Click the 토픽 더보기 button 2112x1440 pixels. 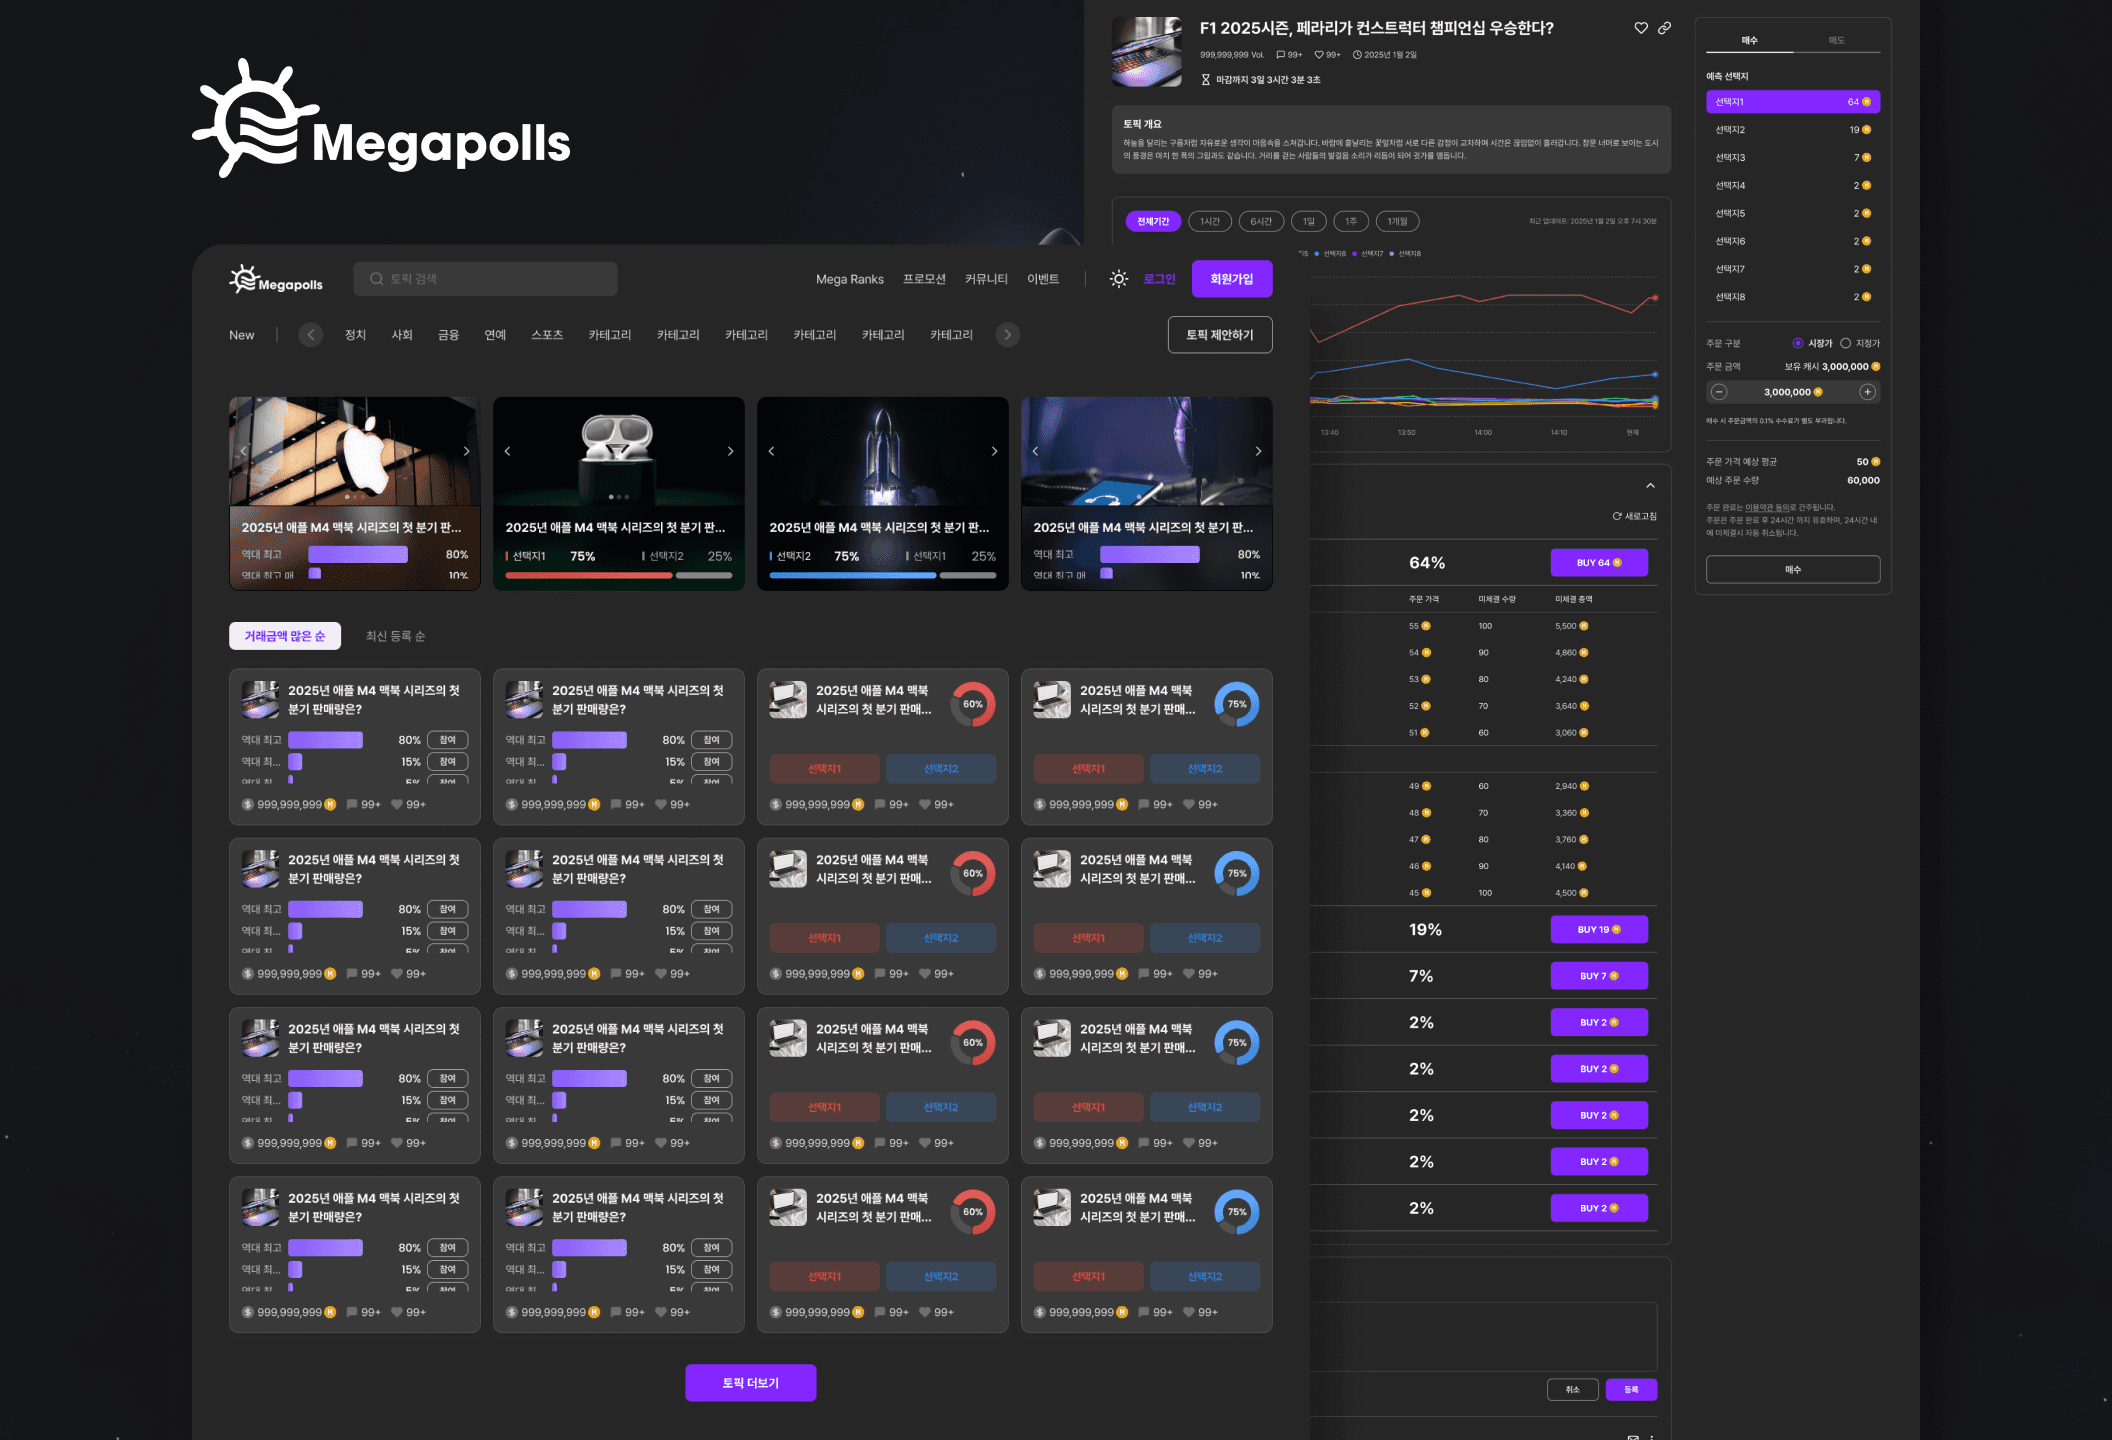(750, 1382)
